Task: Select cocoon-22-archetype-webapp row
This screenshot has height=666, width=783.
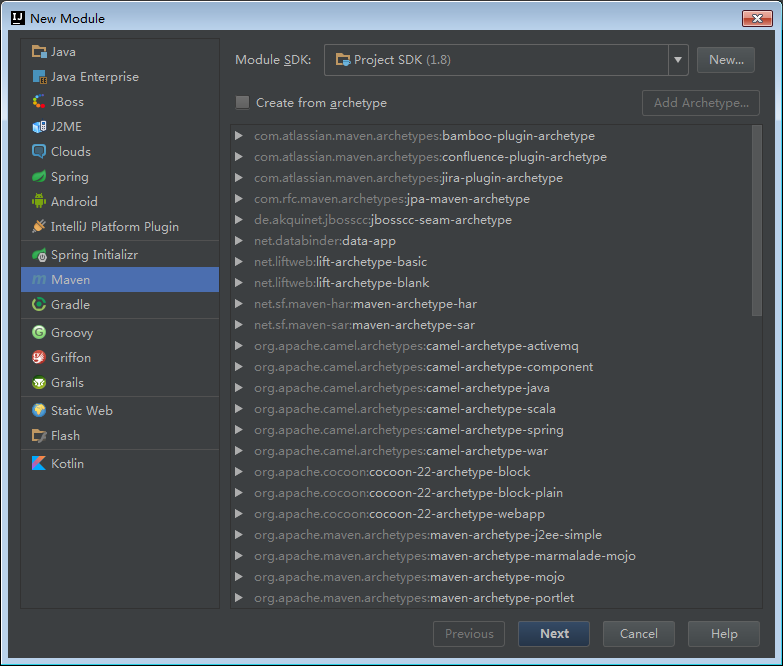Action: (491, 513)
